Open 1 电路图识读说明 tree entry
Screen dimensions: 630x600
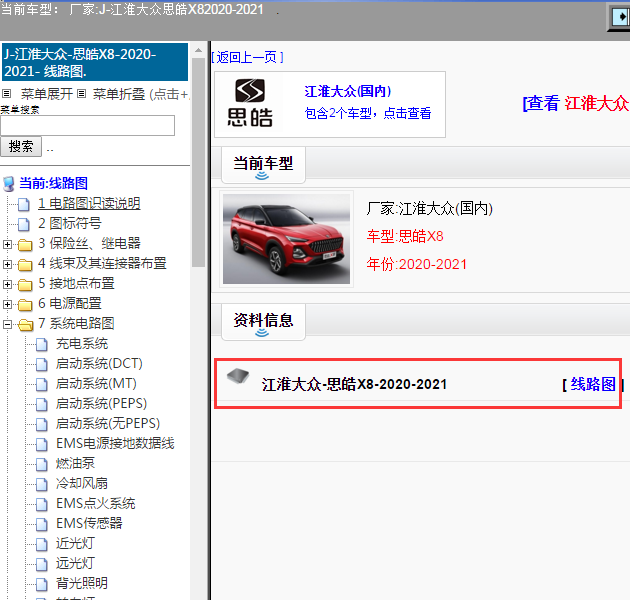pos(89,203)
